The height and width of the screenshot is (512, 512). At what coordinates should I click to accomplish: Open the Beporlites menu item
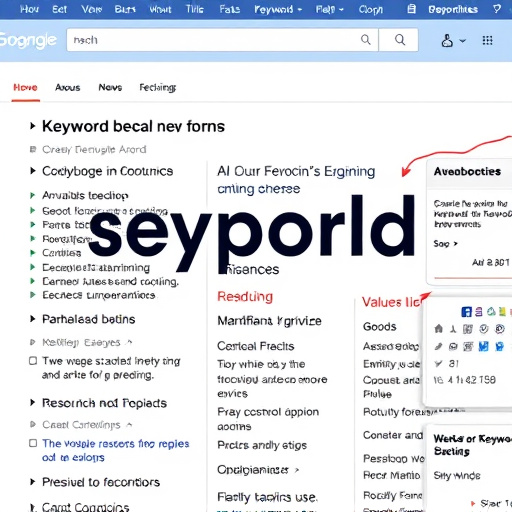click(453, 9)
